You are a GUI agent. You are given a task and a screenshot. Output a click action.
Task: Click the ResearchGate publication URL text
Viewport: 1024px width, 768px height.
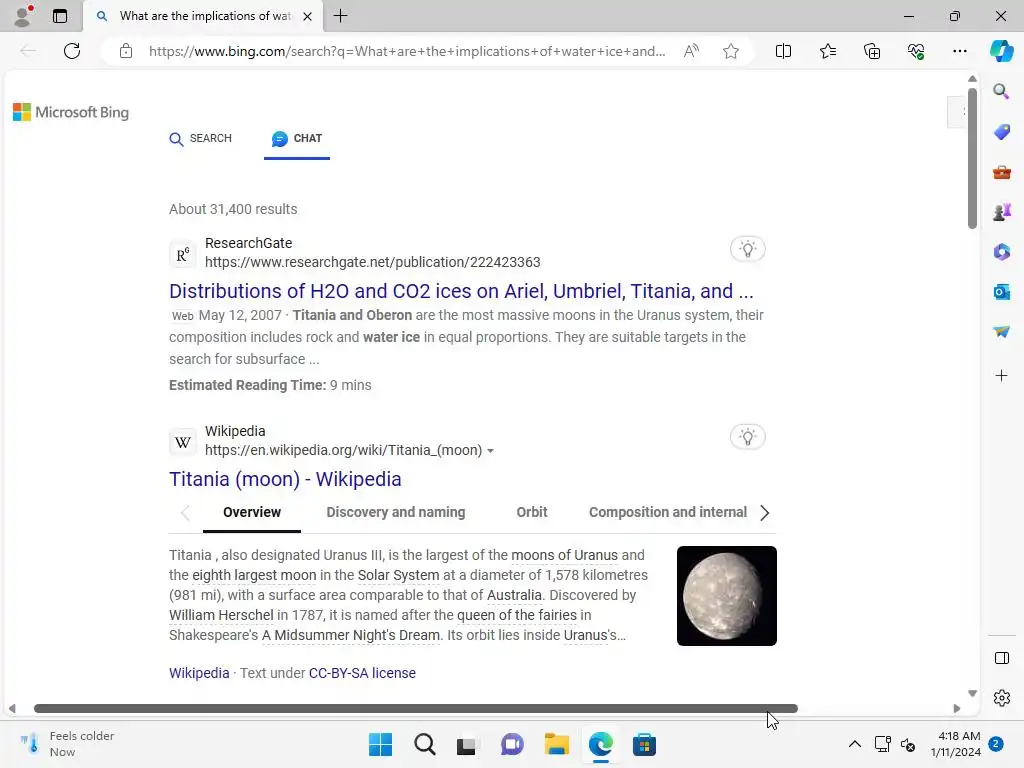tap(373, 263)
